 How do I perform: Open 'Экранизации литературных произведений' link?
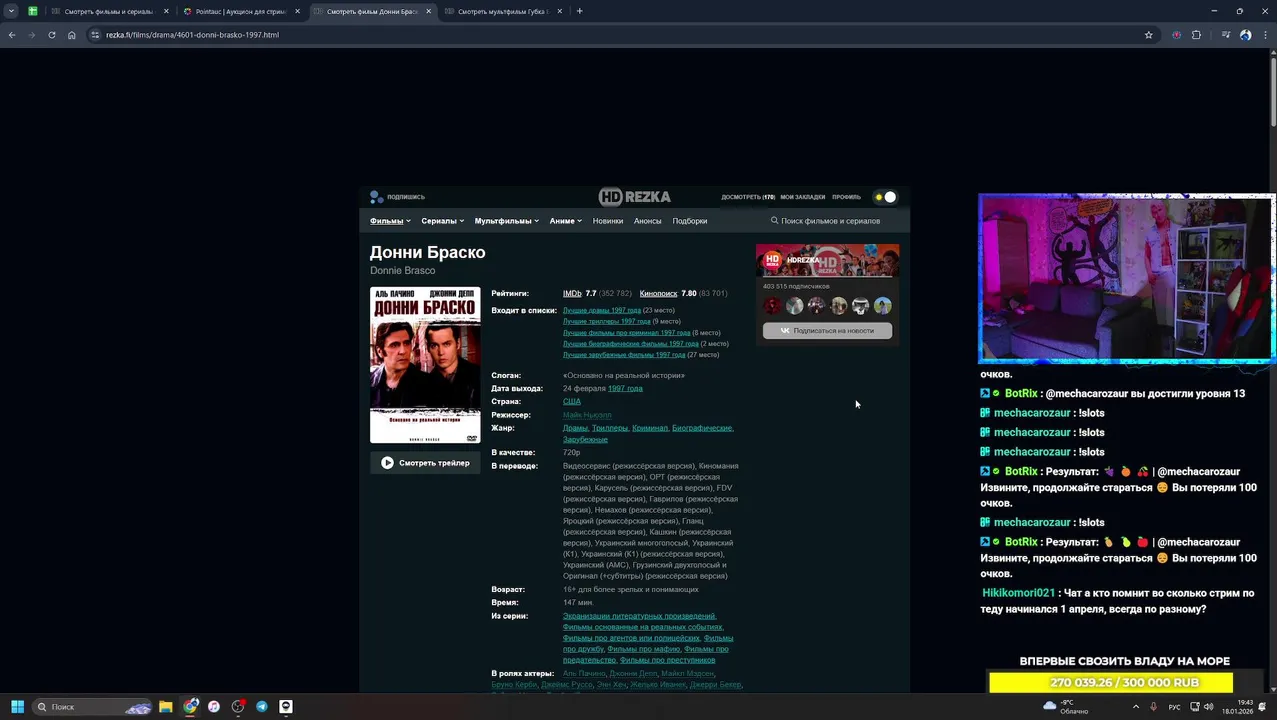(x=639, y=616)
